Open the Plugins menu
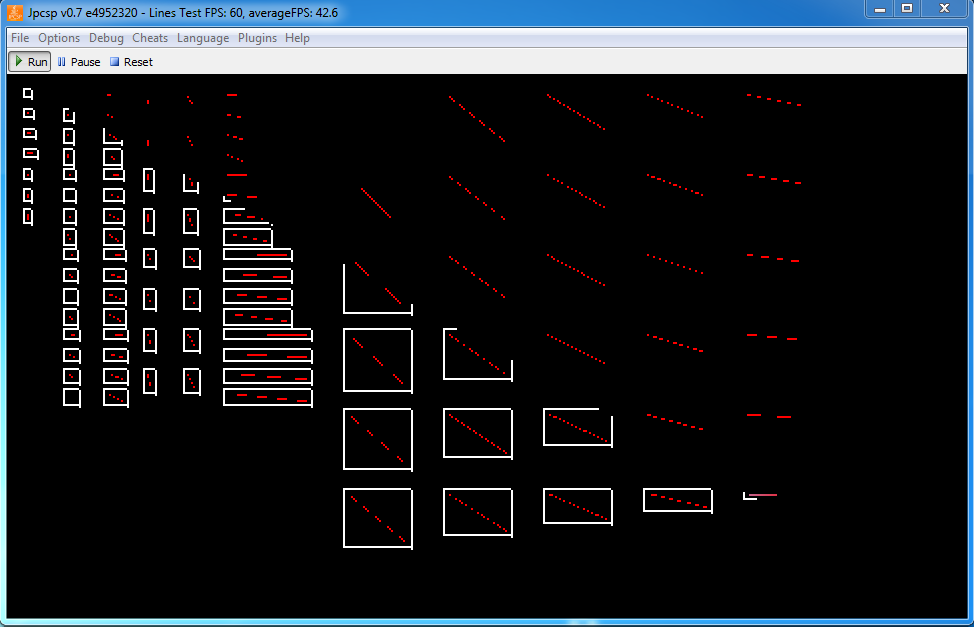Viewport: 974px width, 627px height. [257, 38]
